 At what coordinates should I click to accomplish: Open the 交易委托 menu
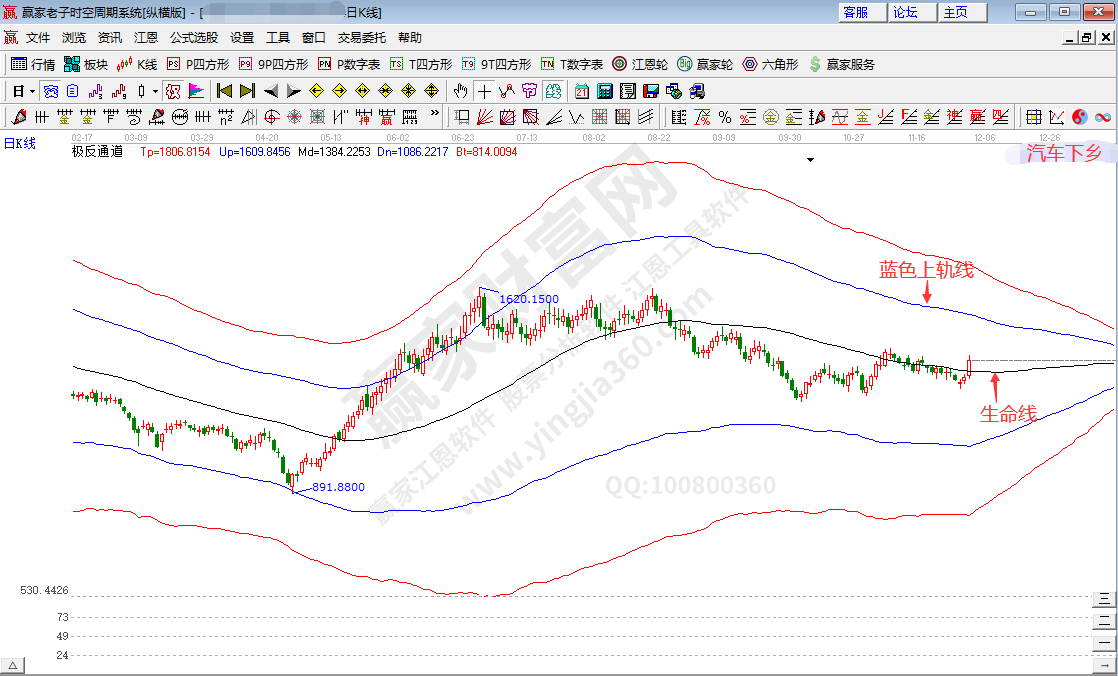361,38
